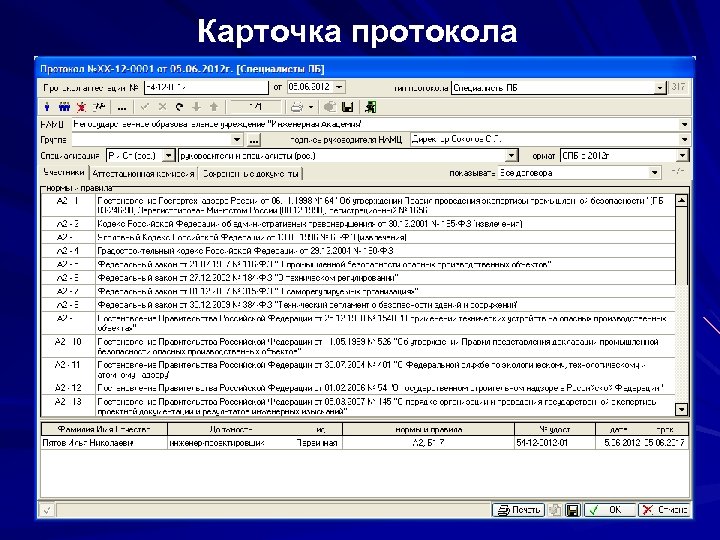This screenshot has width=720, height=540.
Task: Select norm row 'А2 - 13' from 05.03.2007
Action: (358, 406)
